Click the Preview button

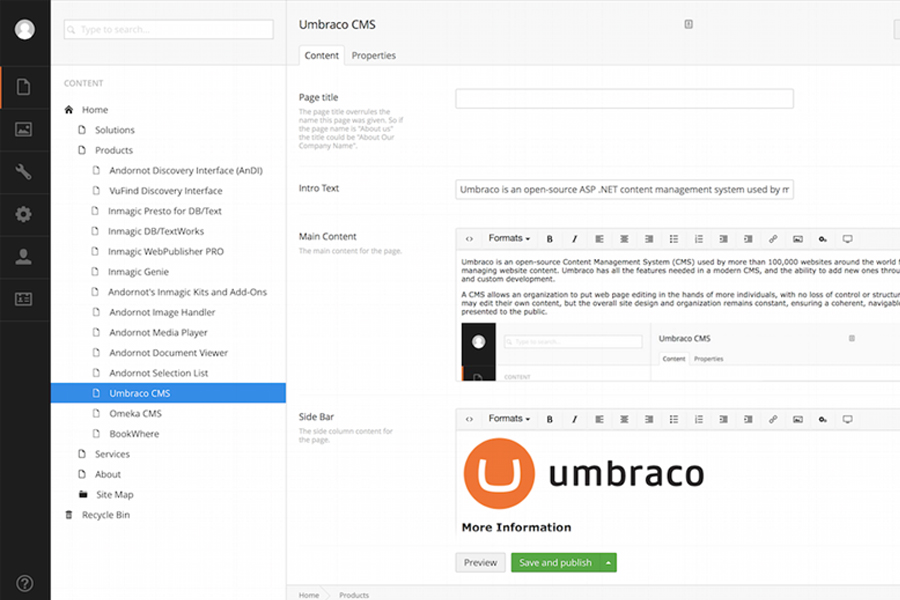click(480, 563)
